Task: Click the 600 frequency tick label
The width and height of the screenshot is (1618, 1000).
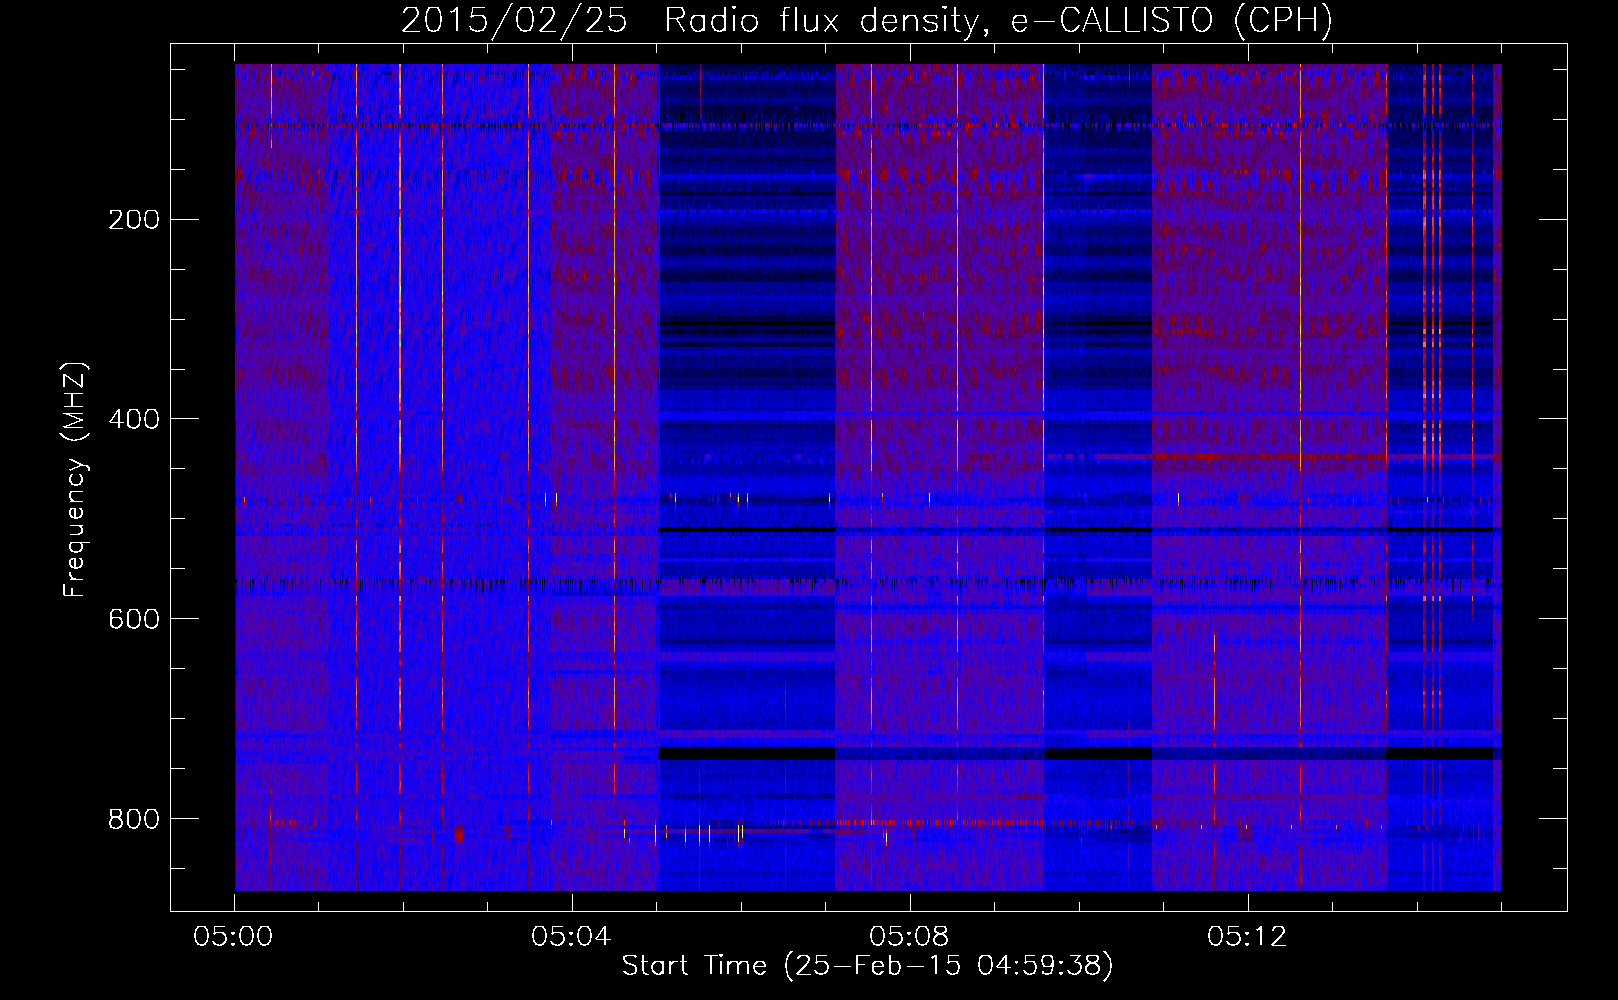Action: tap(133, 619)
